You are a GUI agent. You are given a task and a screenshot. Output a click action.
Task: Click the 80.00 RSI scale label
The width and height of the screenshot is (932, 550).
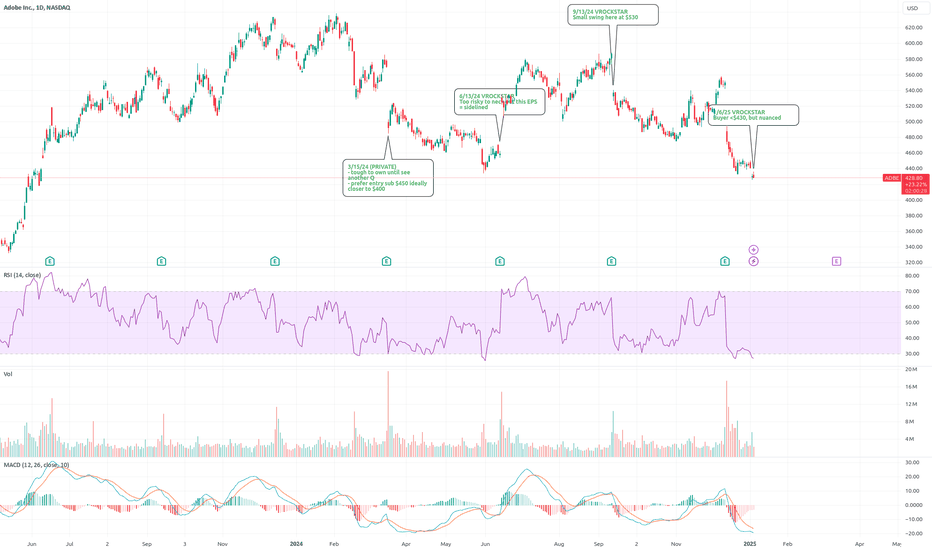912,276
